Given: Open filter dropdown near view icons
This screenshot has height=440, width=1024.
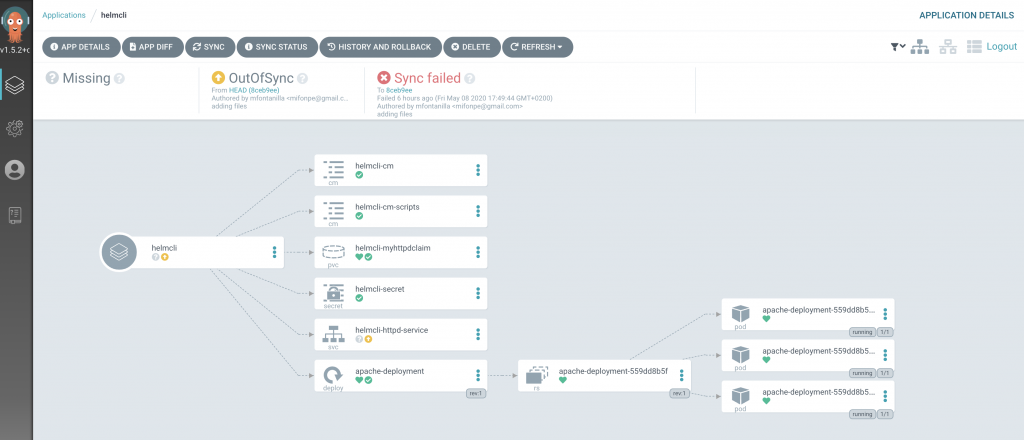Looking at the screenshot, I should coord(898,47).
